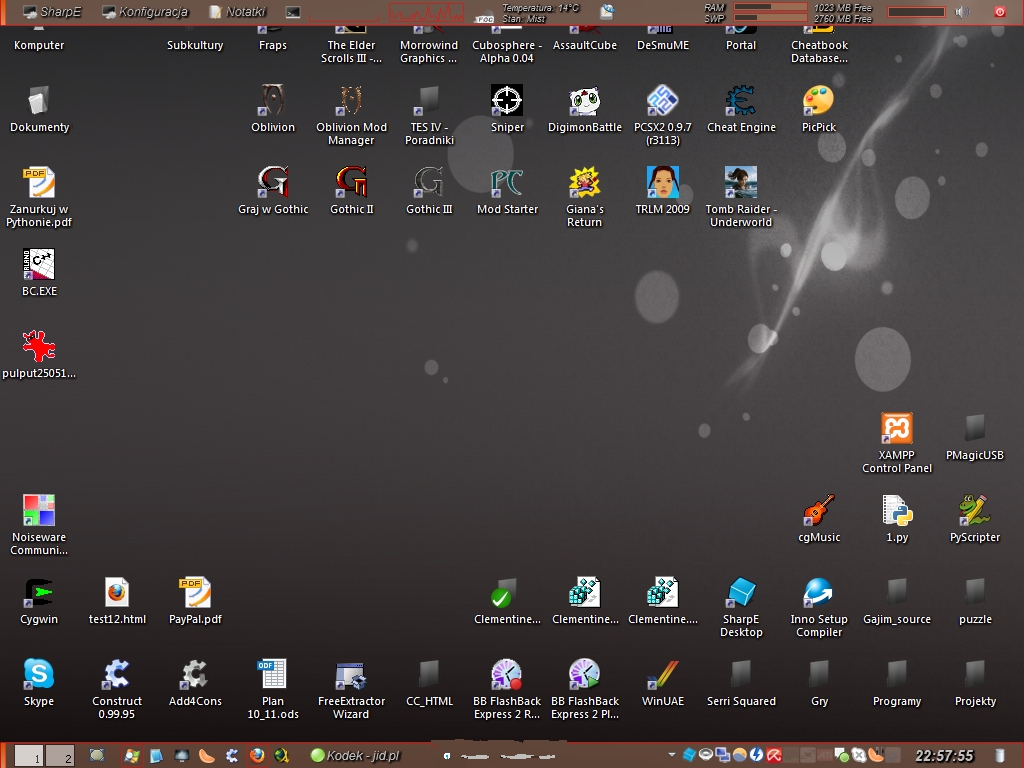
Task: Open the Gothic II game shortcut
Action: tap(352, 183)
